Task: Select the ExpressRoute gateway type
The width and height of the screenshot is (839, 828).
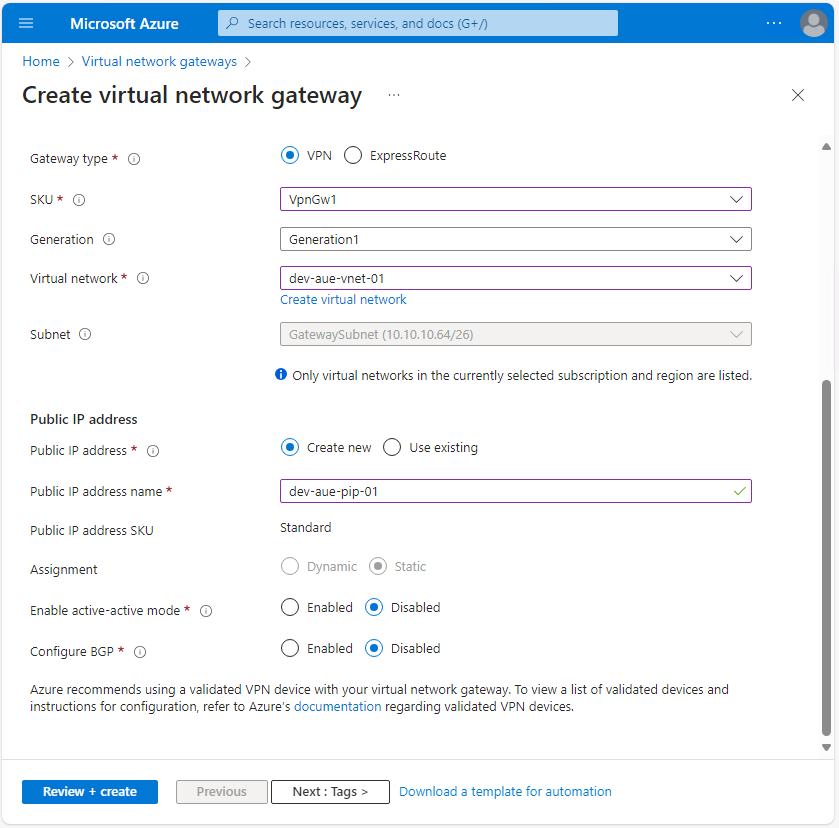Action: tap(352, 155)
